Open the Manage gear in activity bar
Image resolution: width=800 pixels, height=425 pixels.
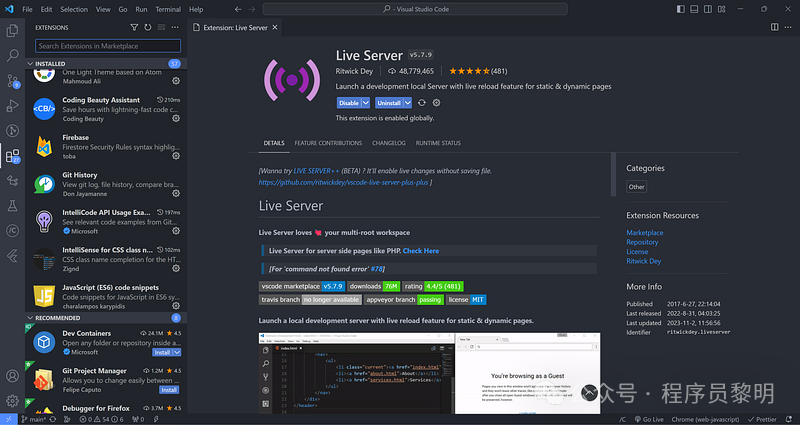click(12, 401)
